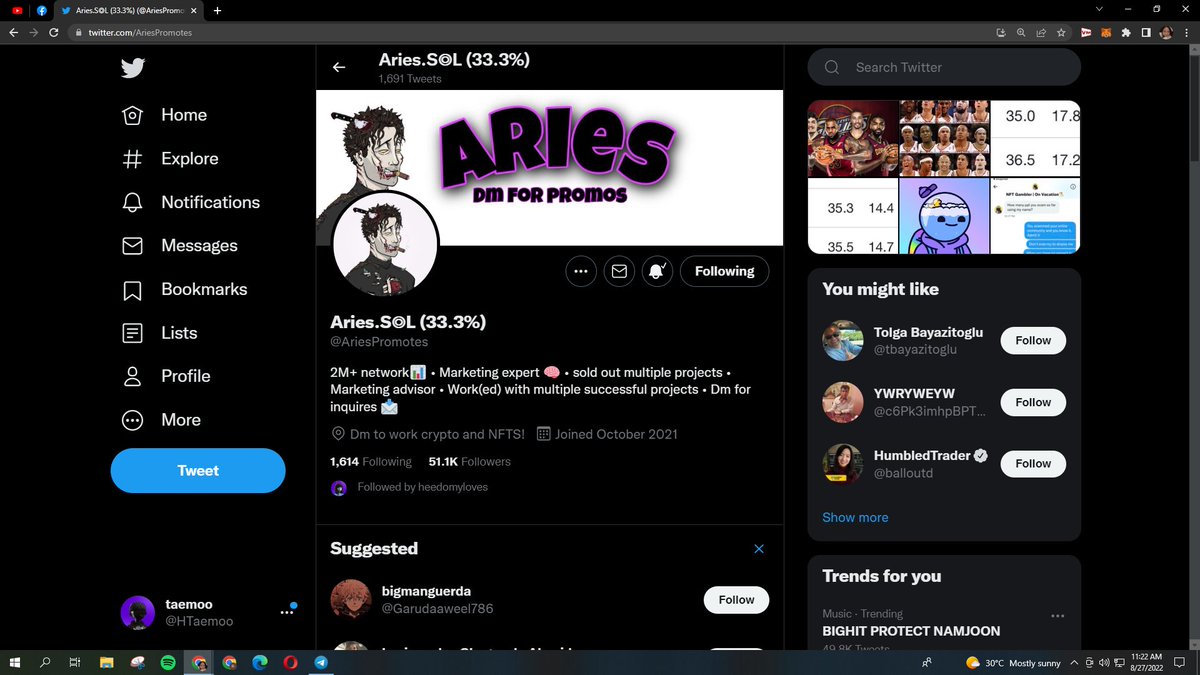Follow Tolga Bayazitoglu
The width and height of the screenshot is (1200, 675).
pyautogui.click(x=1033, y=341)
